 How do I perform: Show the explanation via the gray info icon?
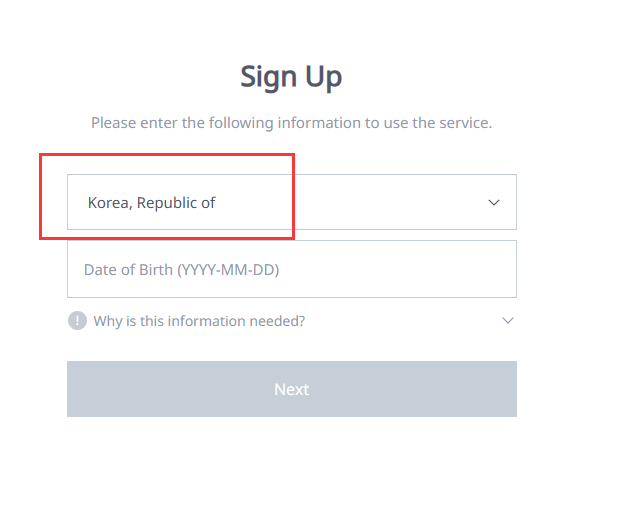coord(77,321)
